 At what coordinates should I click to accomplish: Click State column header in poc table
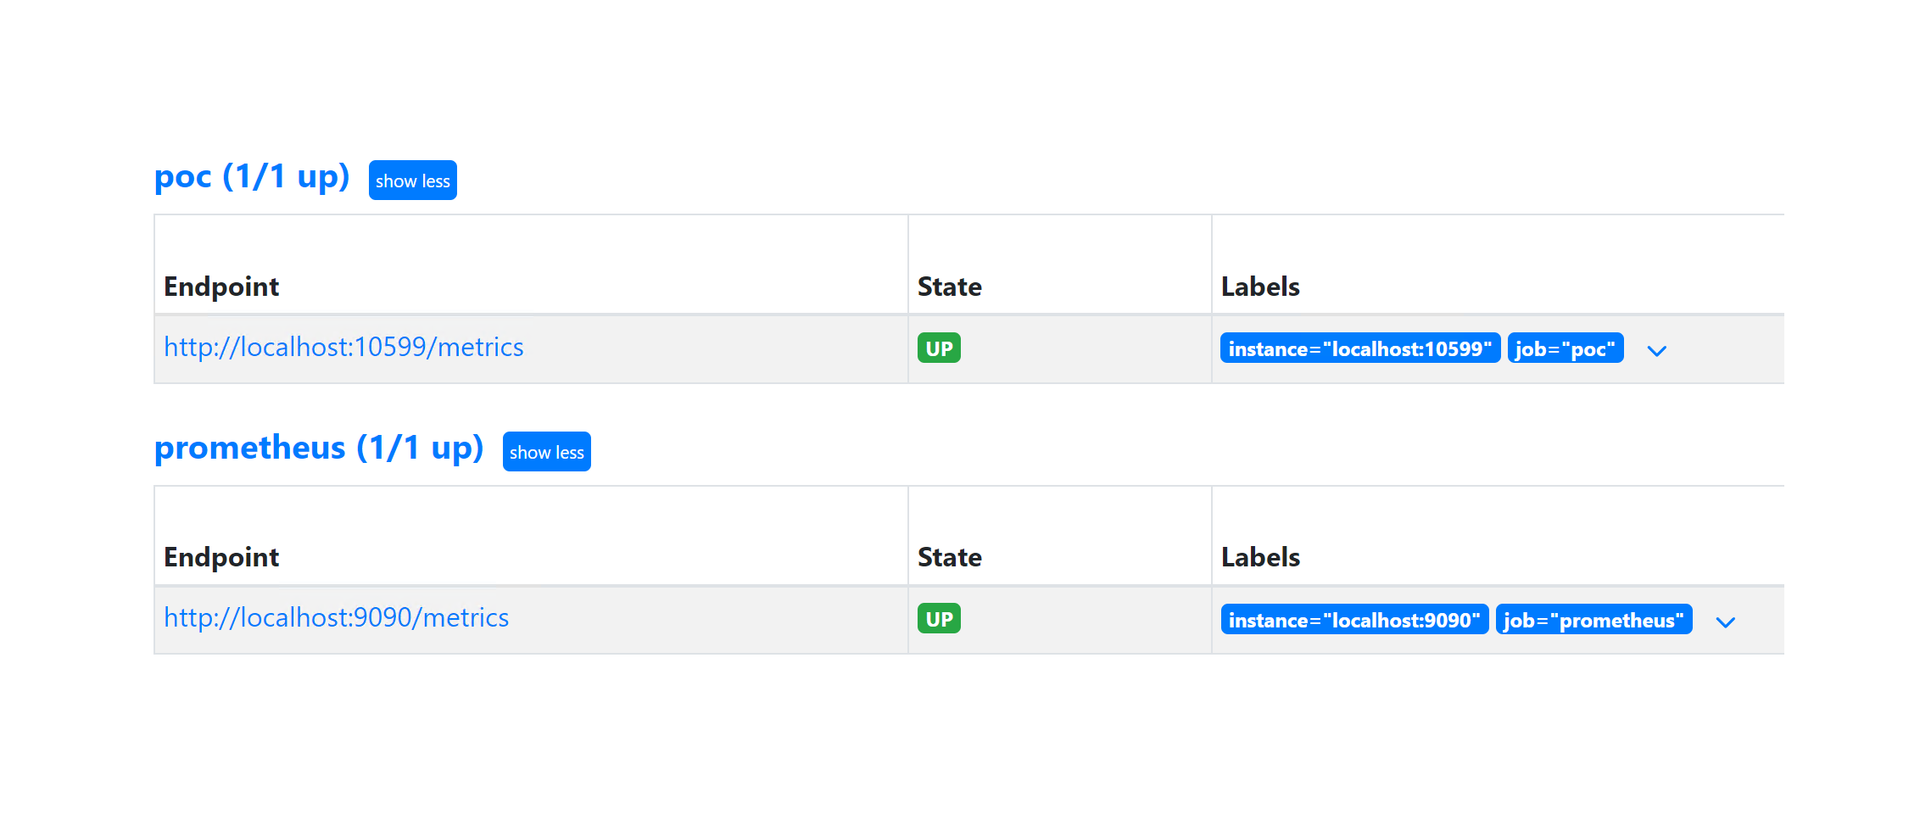tap(949, 287)
